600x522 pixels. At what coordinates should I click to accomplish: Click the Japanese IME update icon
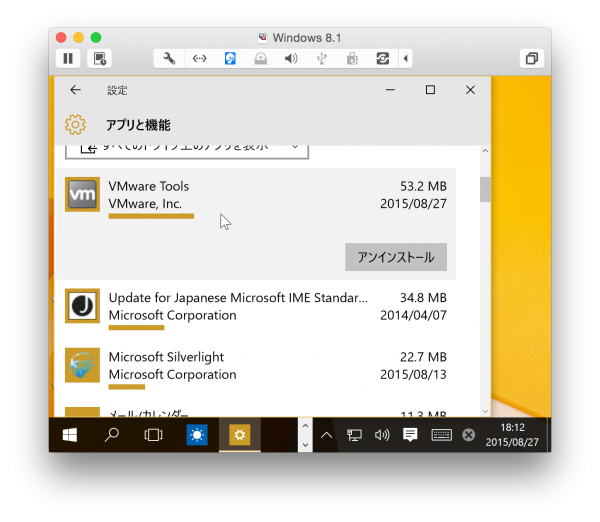[82, 306]
